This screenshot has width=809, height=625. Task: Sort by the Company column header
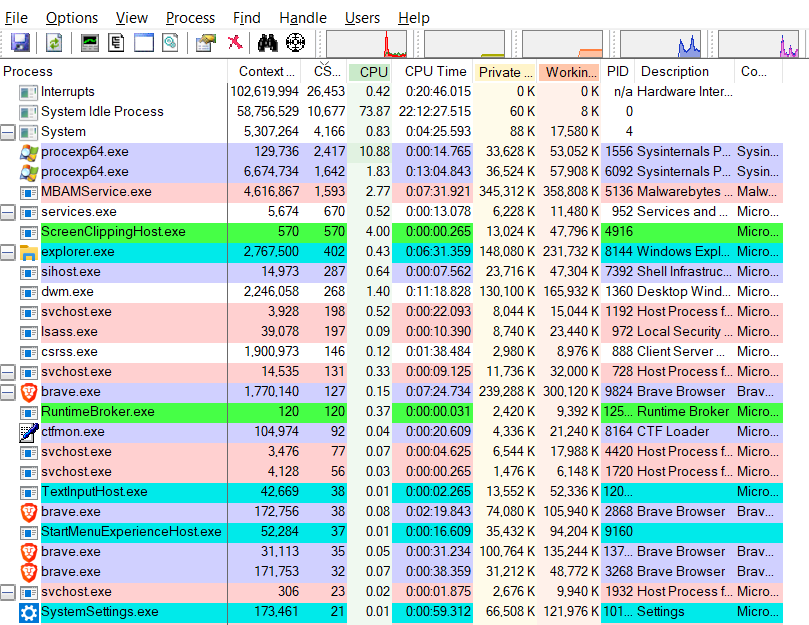[758, 71]
